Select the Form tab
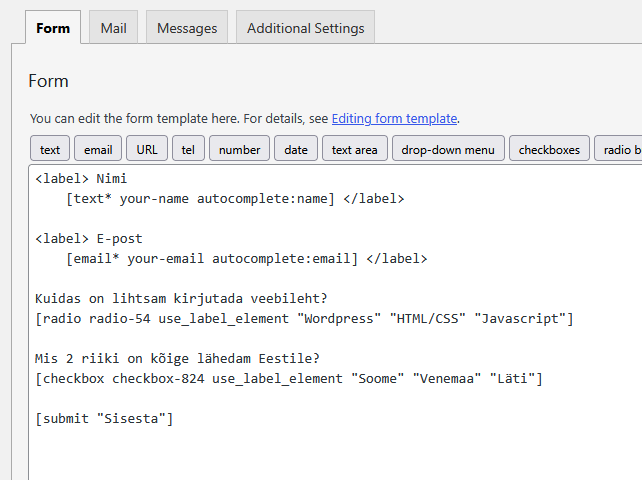The image size is (642, 480). pos(52,28)
